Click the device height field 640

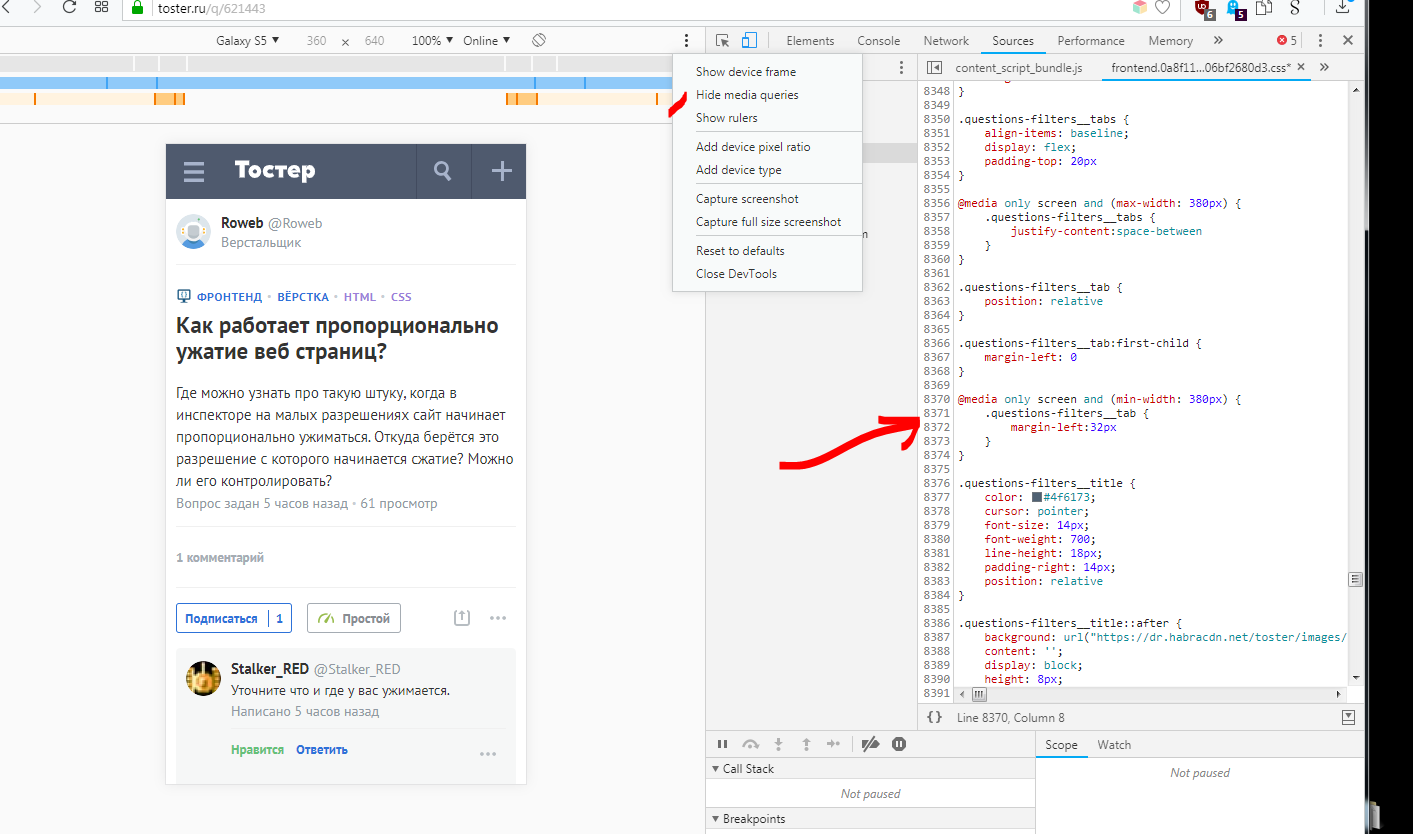click(x=374, y=41)
